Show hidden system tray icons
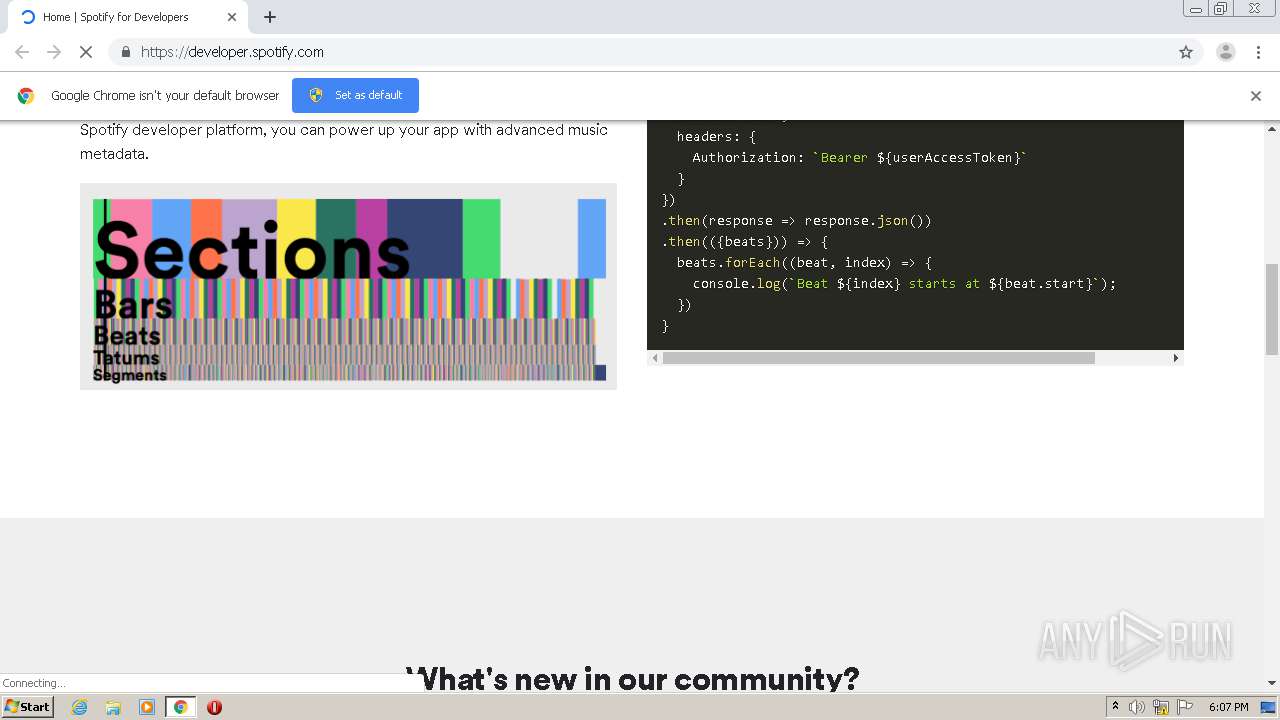1280x720 pixels. click(1115, 707)
